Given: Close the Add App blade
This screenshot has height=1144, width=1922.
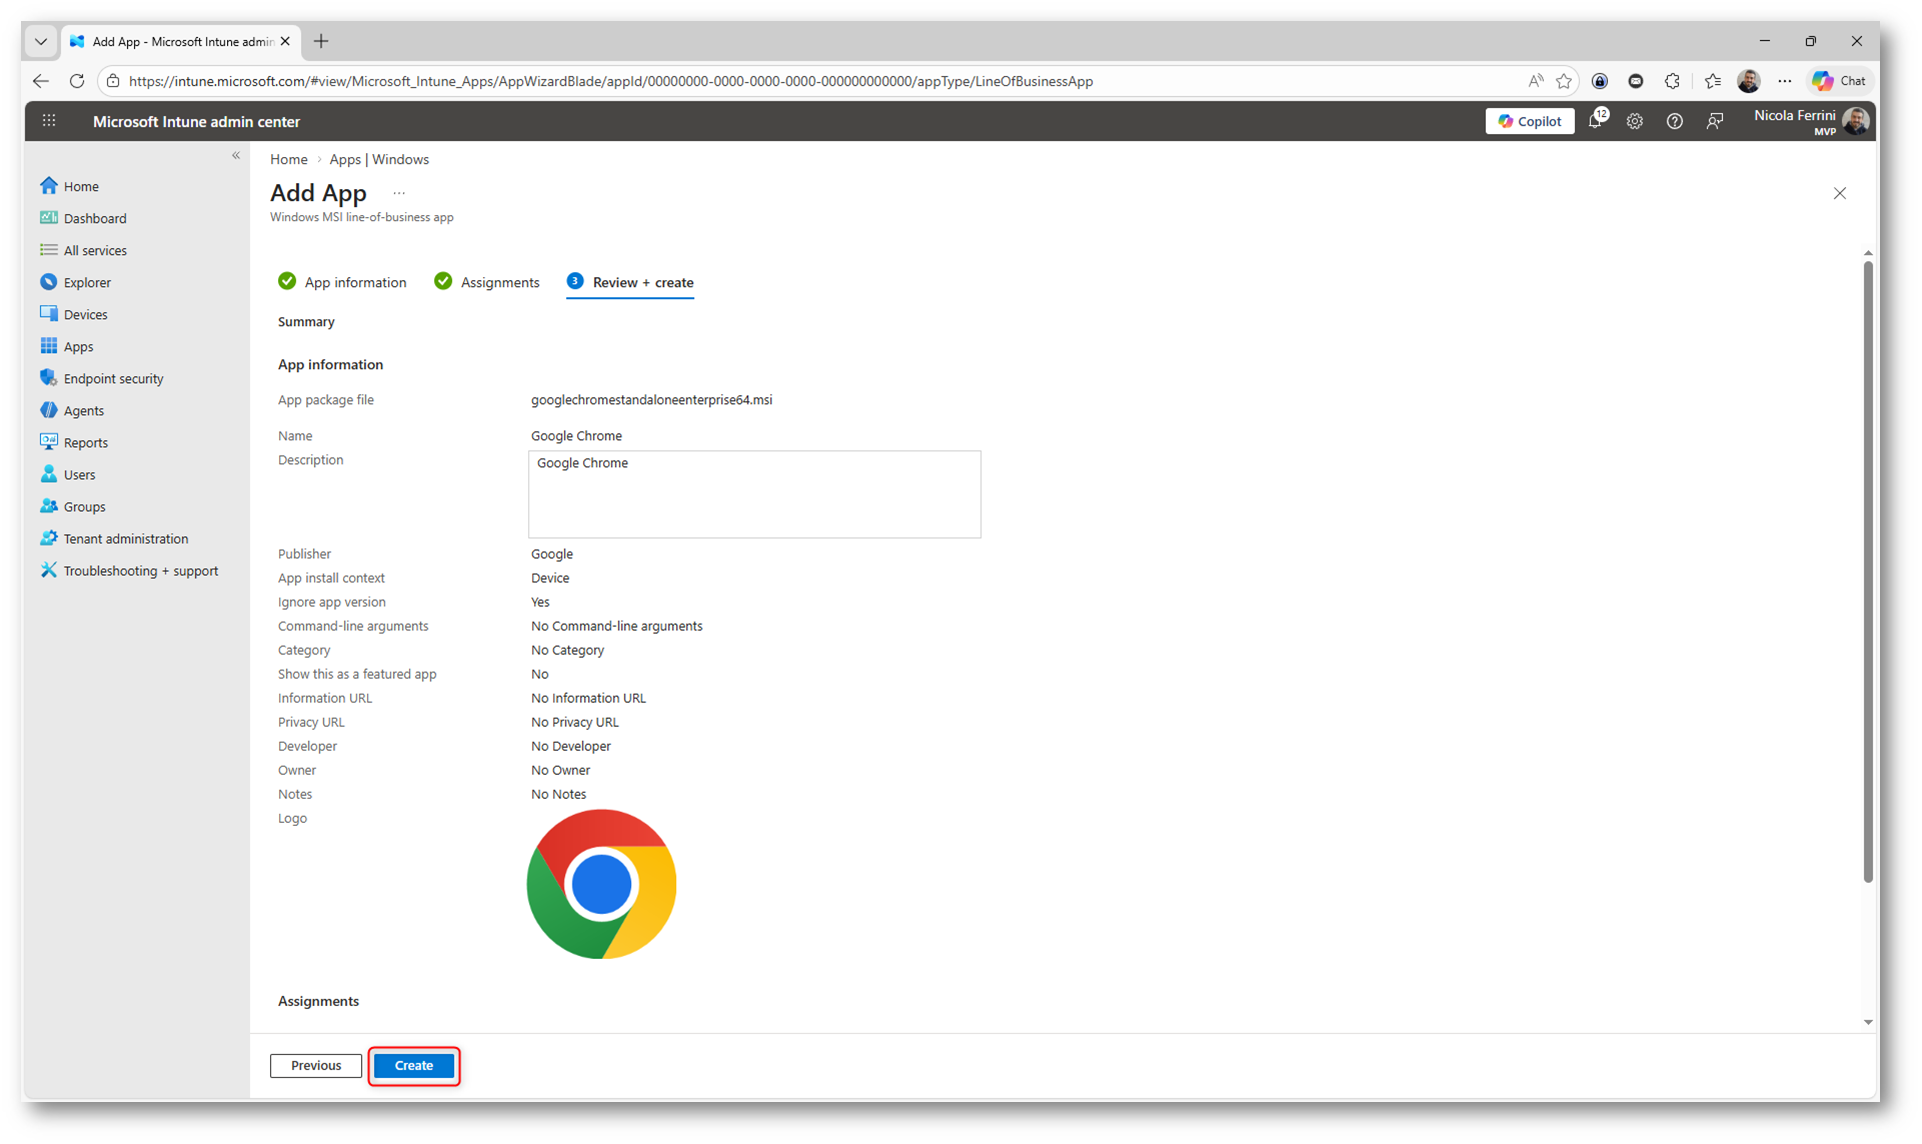Looking at the screenshot, I should tap(1839, 193).
